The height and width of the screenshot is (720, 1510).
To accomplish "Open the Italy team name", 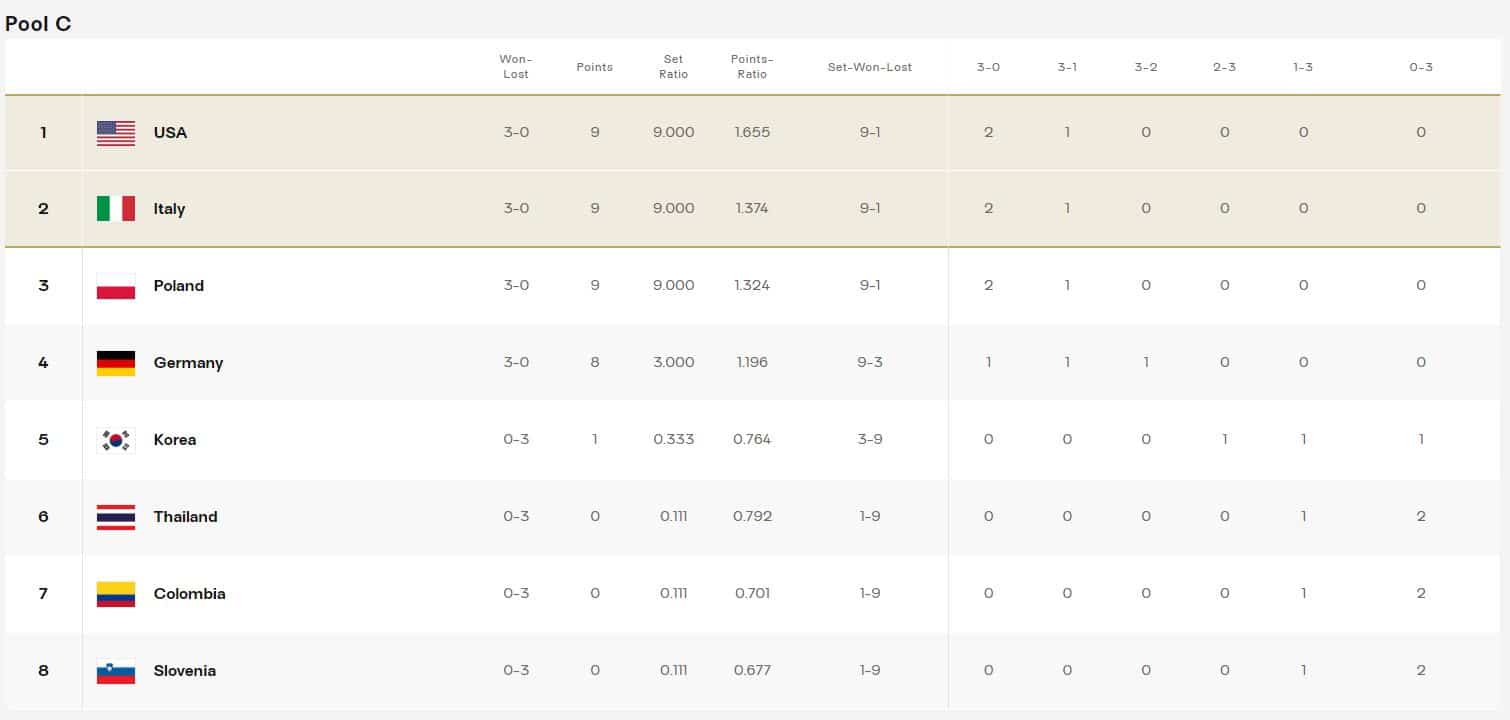I will [x=169, y=209].
